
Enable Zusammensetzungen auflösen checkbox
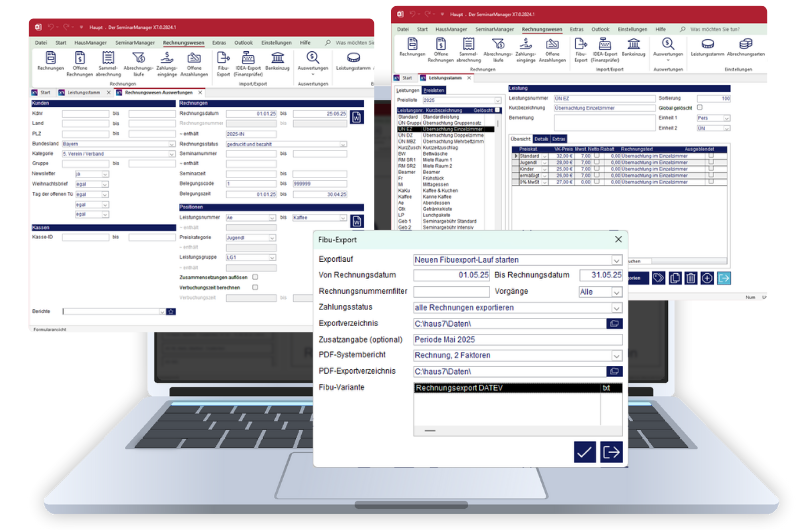256,277
